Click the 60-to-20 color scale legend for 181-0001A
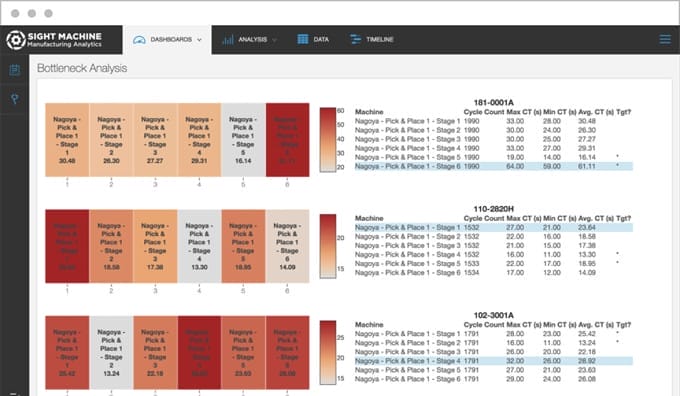Screen dimensions: 680x396 tap(328, 140)
